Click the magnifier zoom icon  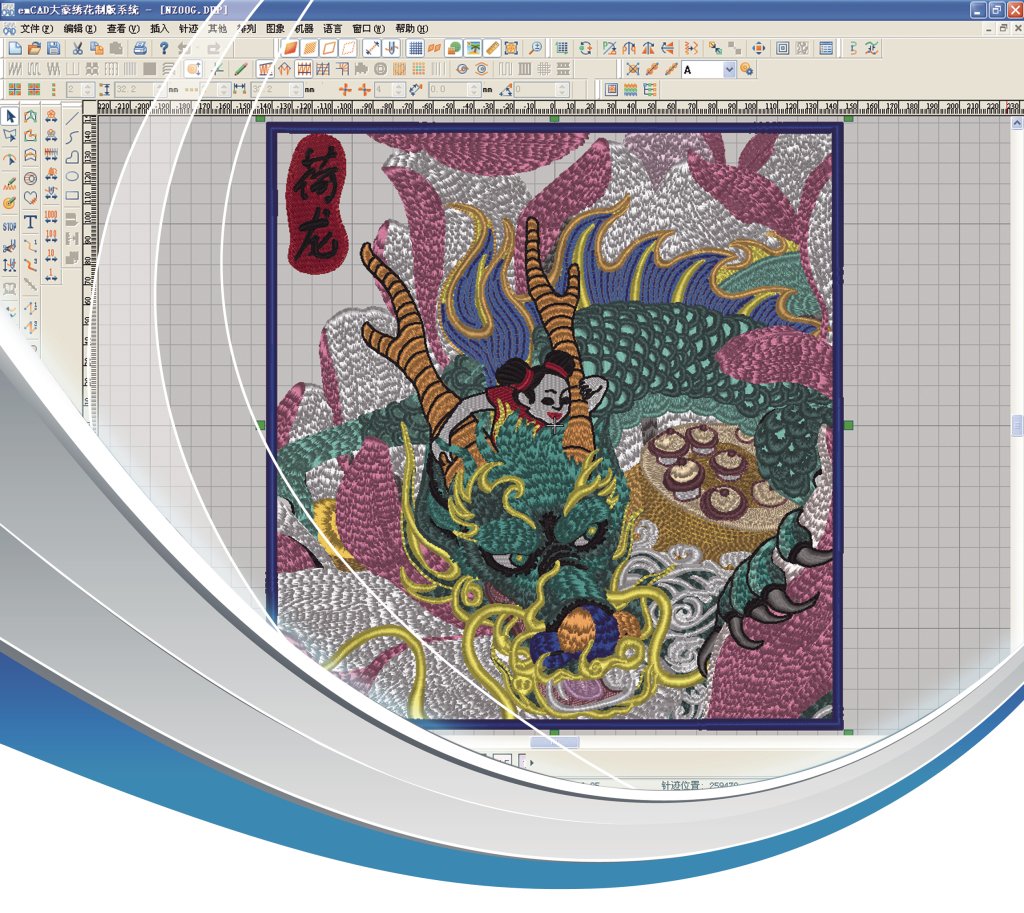[x=536, y=48]
